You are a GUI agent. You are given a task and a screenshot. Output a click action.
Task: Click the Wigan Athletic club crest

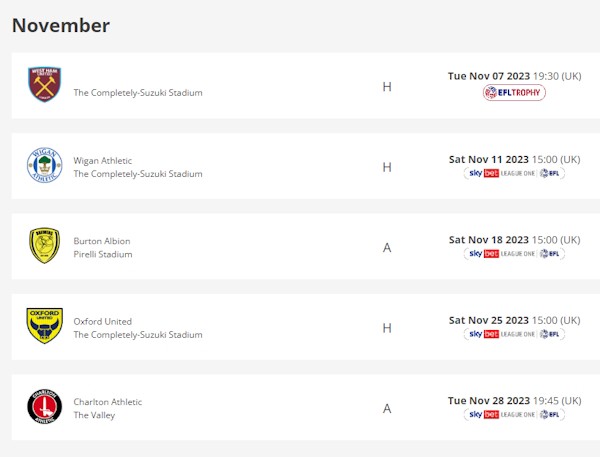[44, 166]
